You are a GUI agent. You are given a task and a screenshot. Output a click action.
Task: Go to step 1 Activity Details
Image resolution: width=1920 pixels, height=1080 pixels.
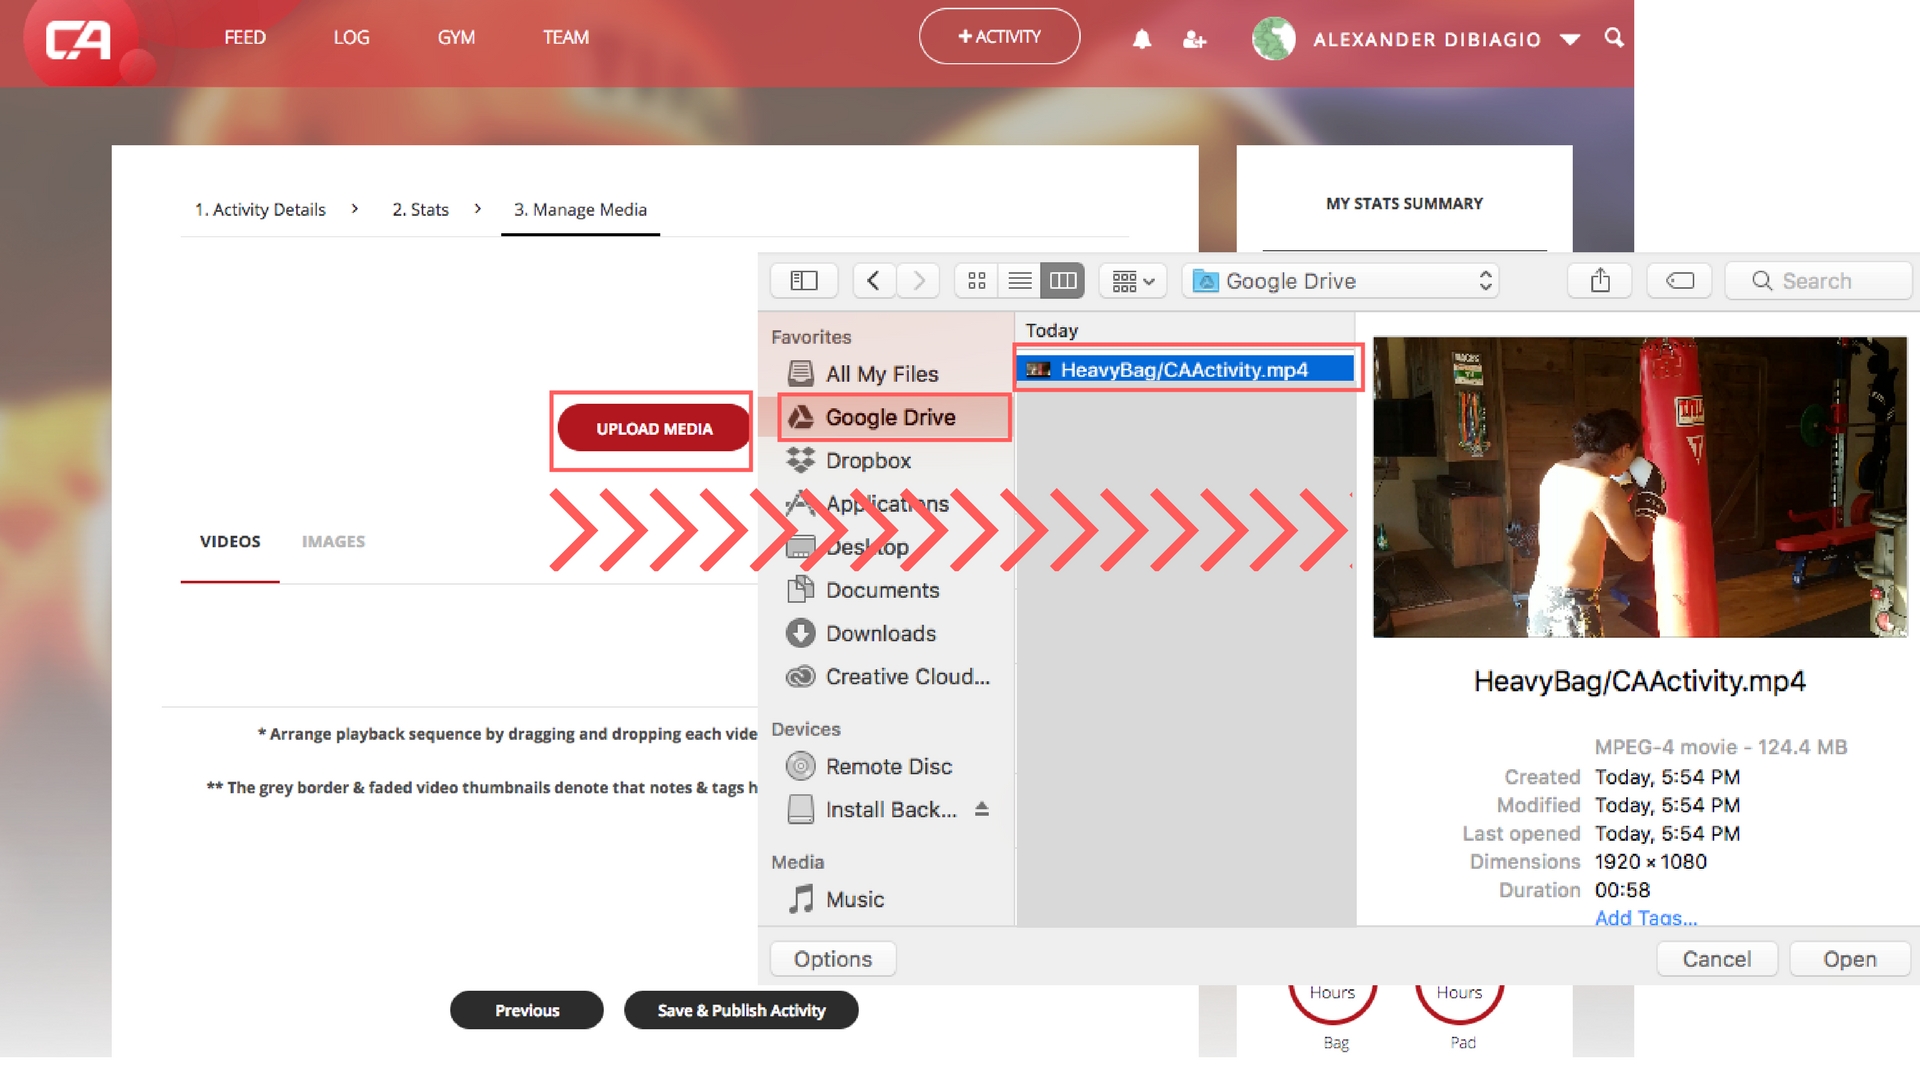(x=260, y=210)
